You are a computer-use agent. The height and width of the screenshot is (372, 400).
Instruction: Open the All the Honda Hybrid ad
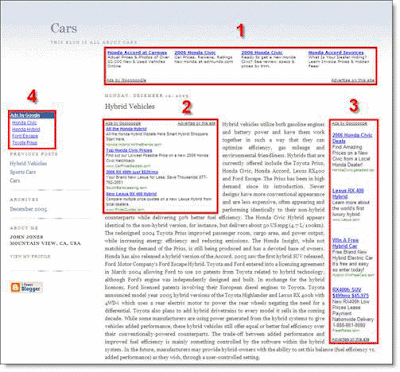coord(126,129)
